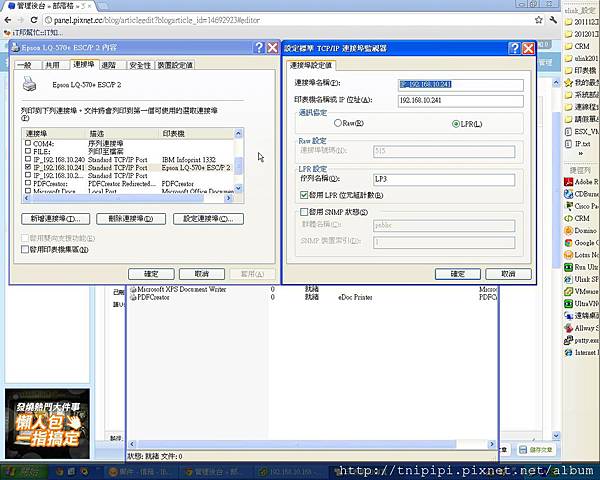
Task: Reload the page with the refresh icon
Action: click(x=34, y=20)
